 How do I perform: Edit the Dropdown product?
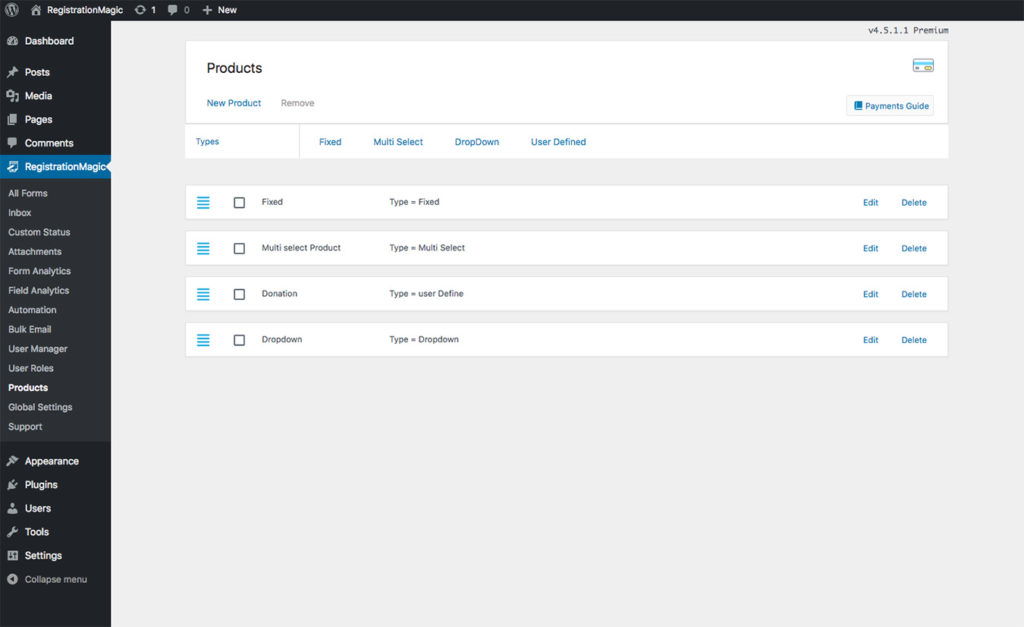pyautogui.click(x=870, y=340)
